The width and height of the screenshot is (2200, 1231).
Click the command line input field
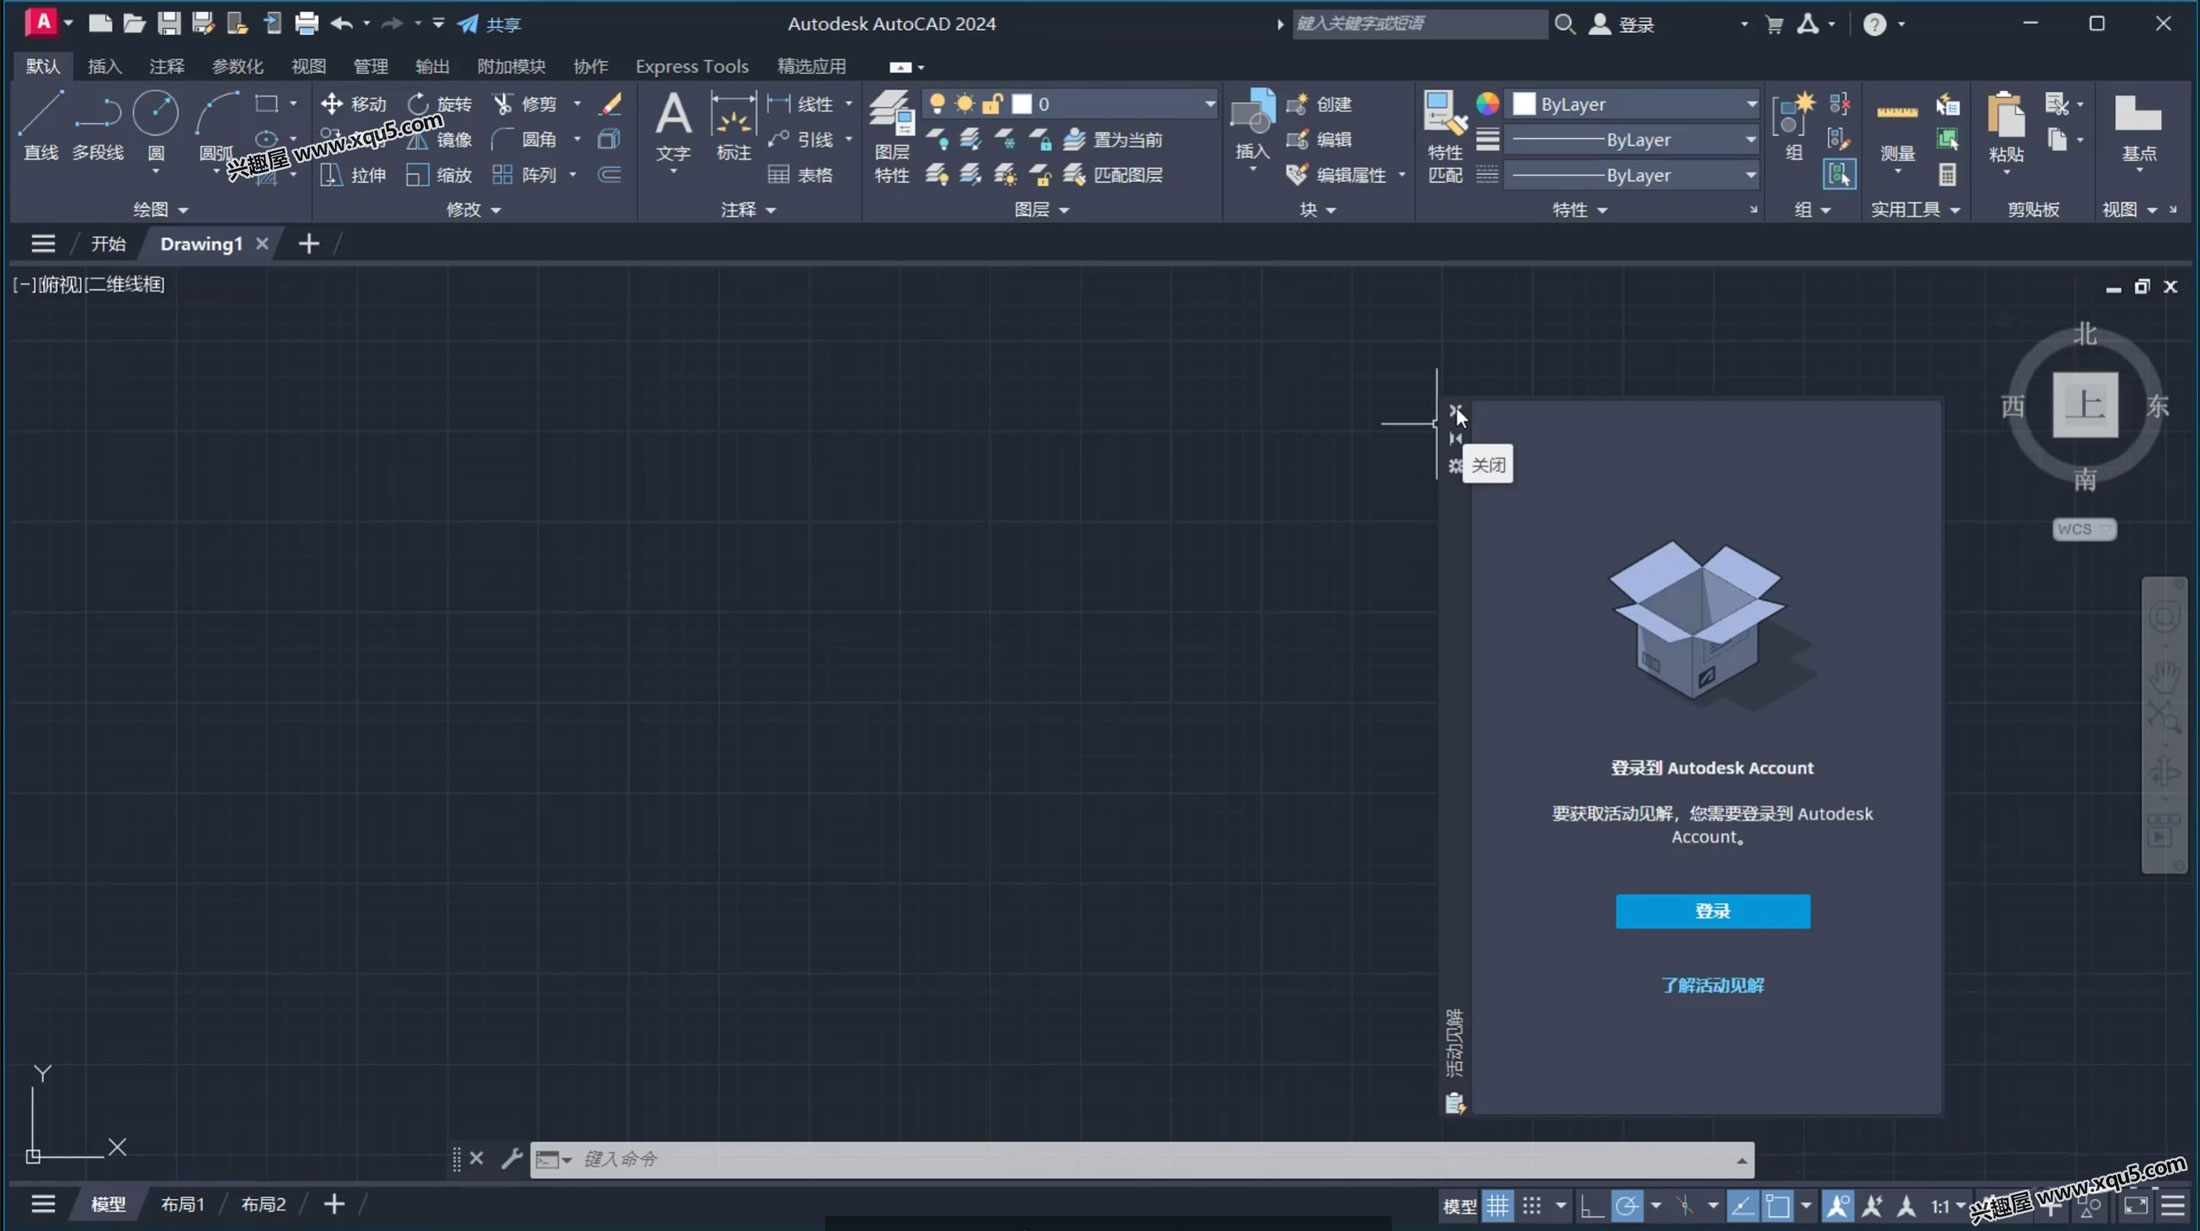(1140, 1159)
